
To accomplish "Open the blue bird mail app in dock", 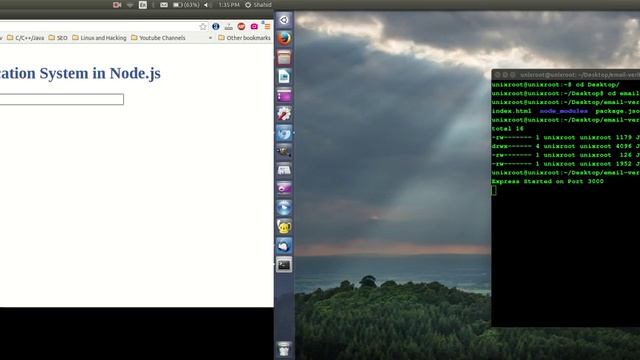I will pos(284,246).
